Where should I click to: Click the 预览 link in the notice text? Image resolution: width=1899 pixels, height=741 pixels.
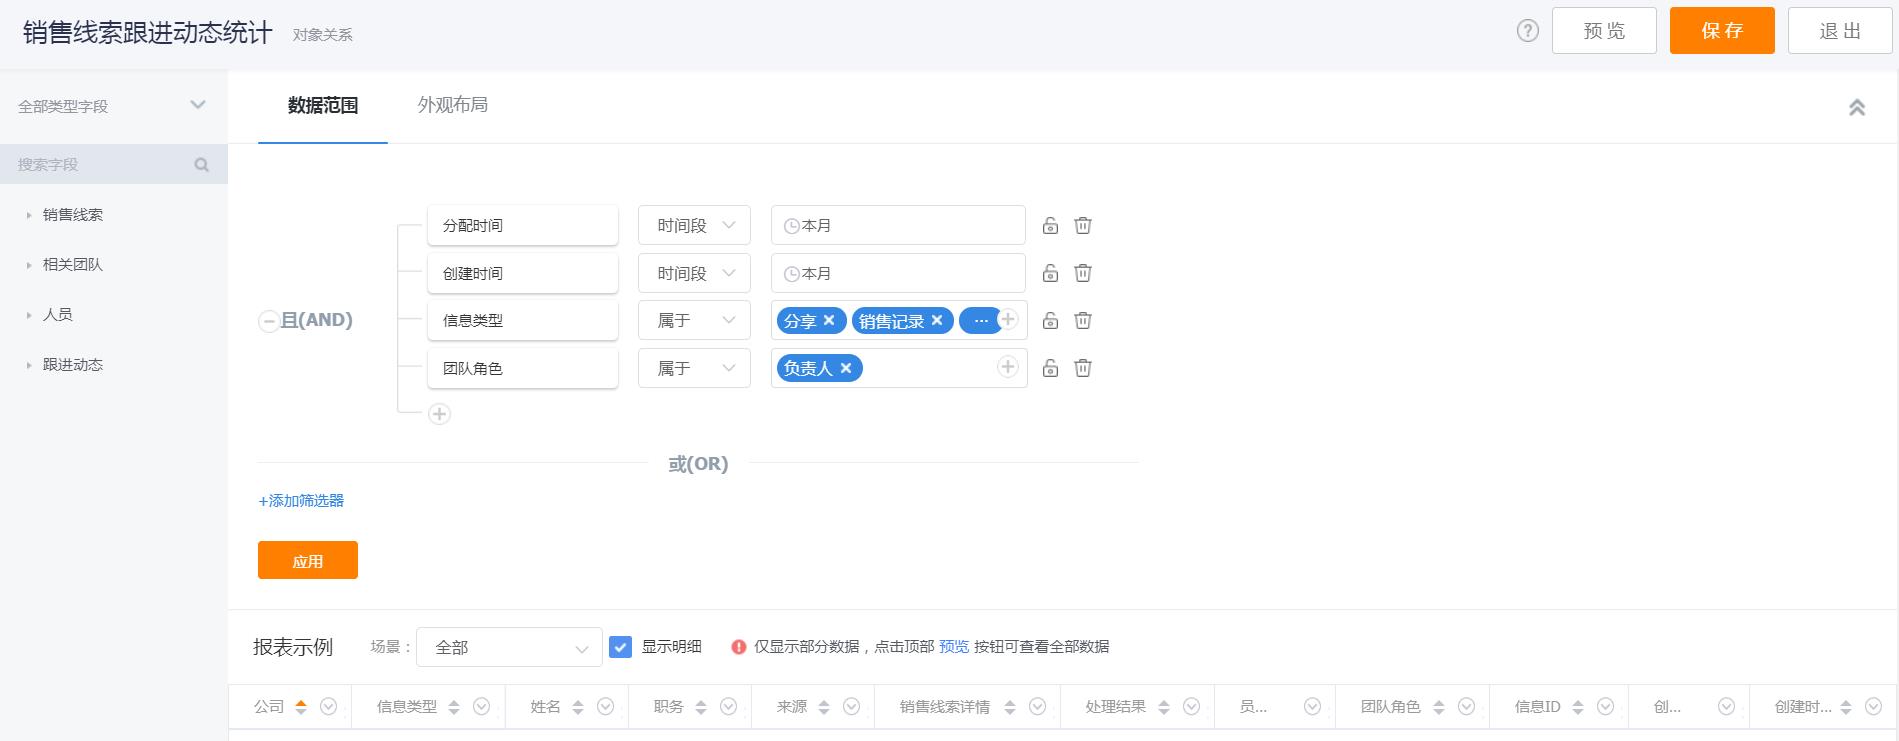pos(954,647)
